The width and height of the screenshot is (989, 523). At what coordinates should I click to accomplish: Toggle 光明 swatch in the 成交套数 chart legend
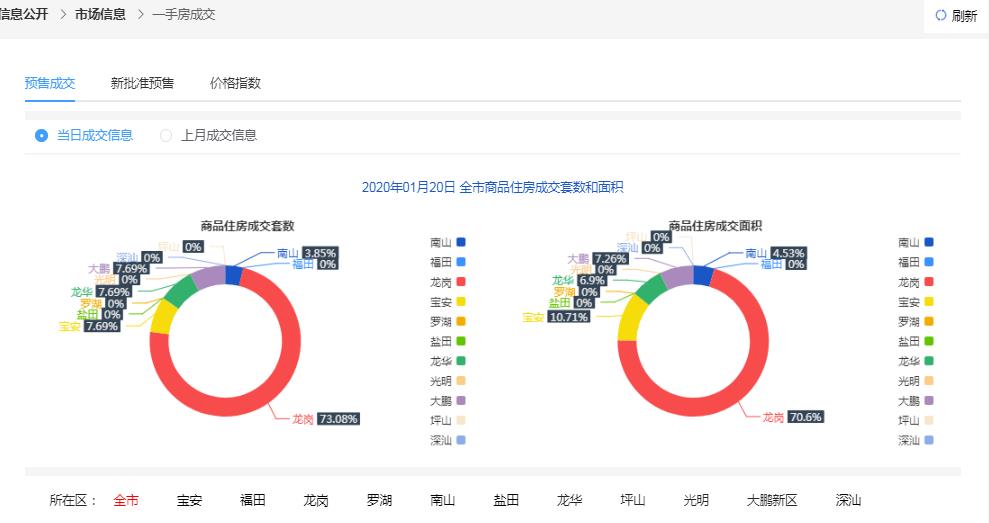461,380
